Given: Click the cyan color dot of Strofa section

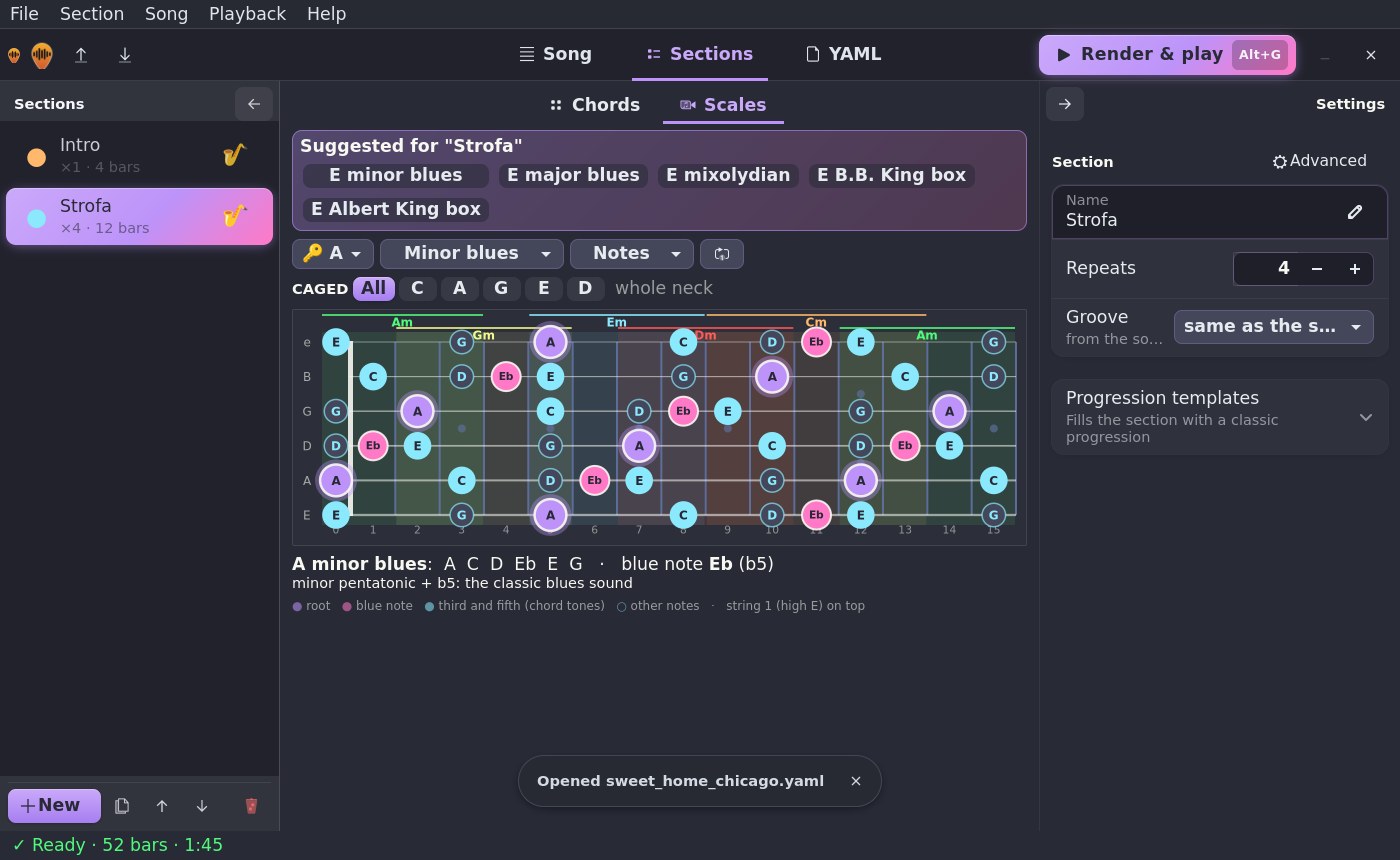Looking at the screenshot, I should (37, 218).
